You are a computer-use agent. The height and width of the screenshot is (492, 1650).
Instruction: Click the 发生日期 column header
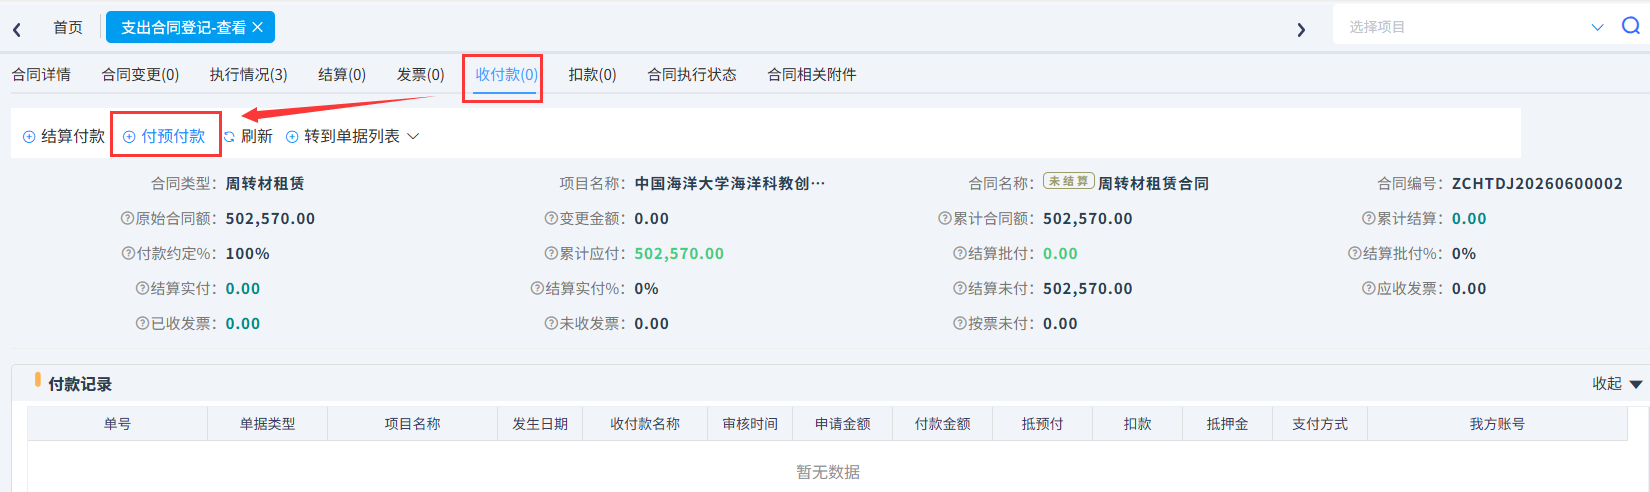tap(540, 424)
